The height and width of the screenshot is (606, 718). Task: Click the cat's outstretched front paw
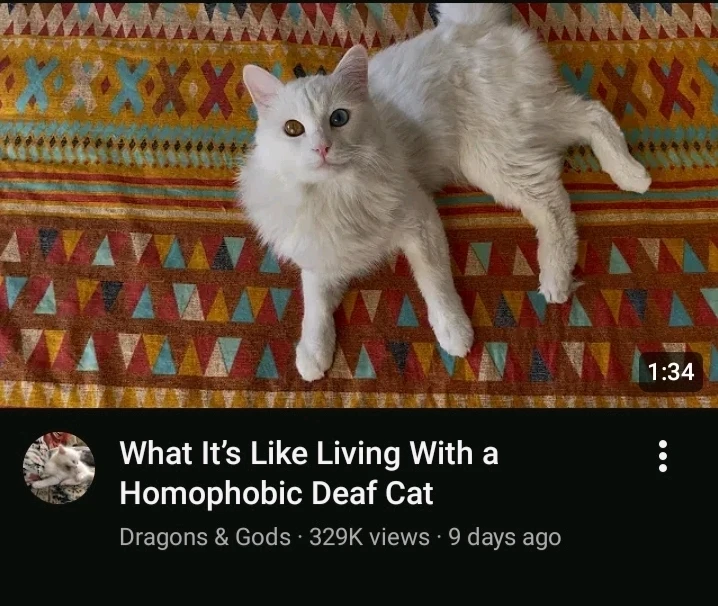coord(313,361)
